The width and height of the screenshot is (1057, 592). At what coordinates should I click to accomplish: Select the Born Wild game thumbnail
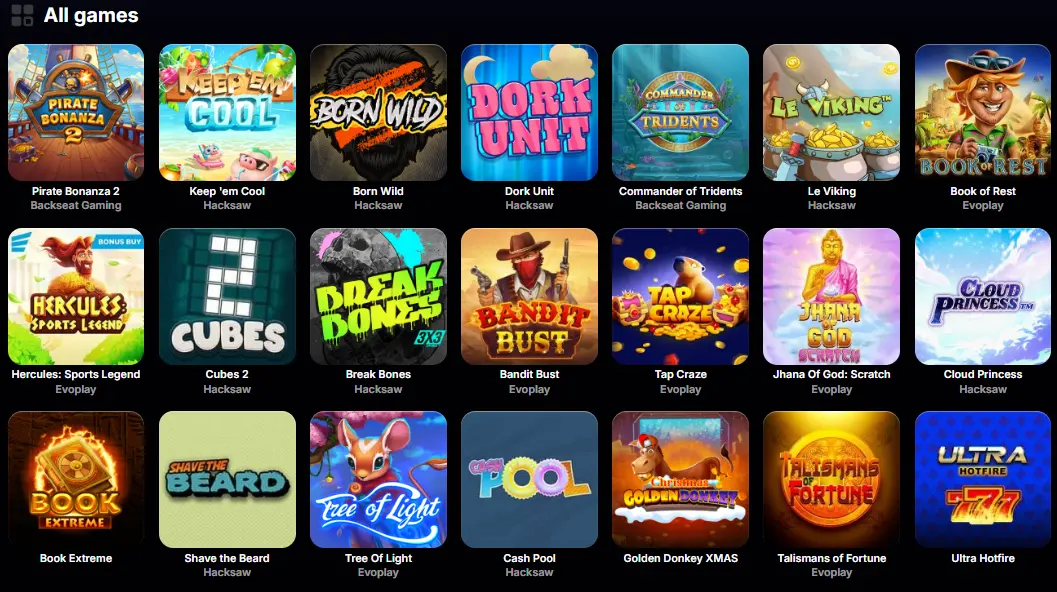point(378,113)
